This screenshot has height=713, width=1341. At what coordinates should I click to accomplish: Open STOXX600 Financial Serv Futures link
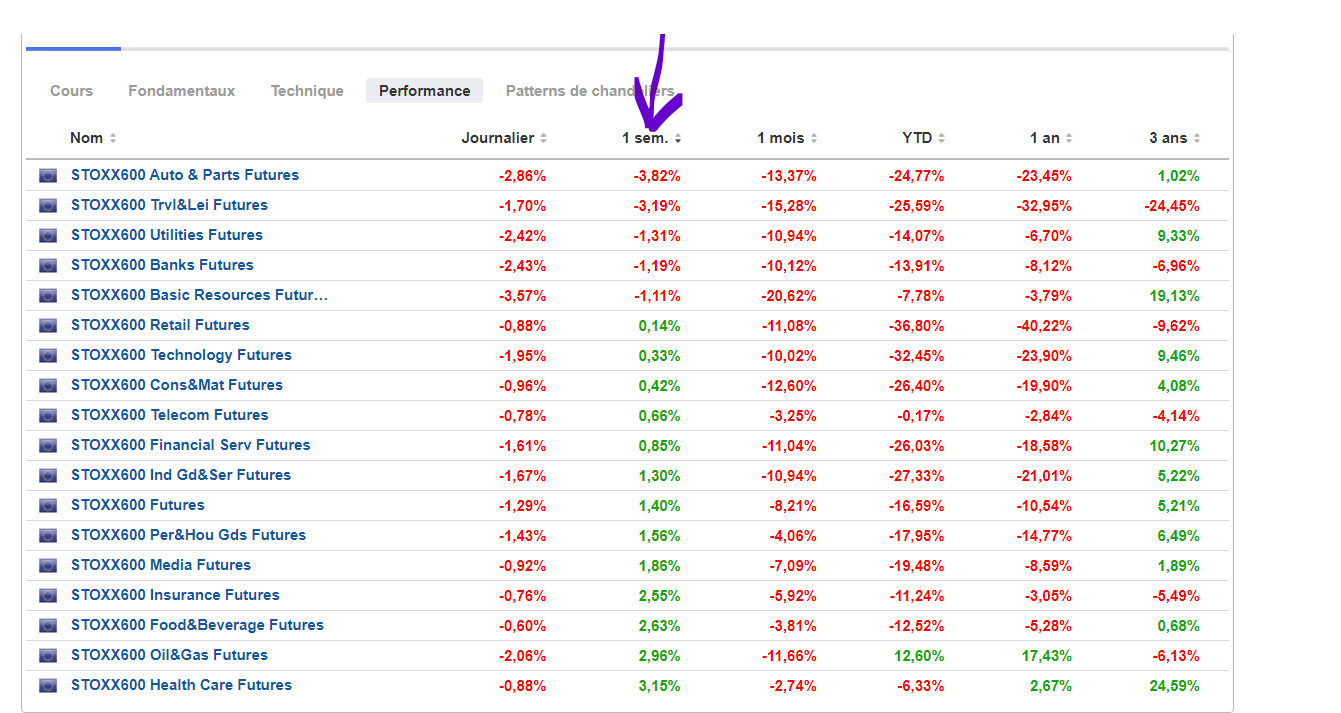click(191, 445)
